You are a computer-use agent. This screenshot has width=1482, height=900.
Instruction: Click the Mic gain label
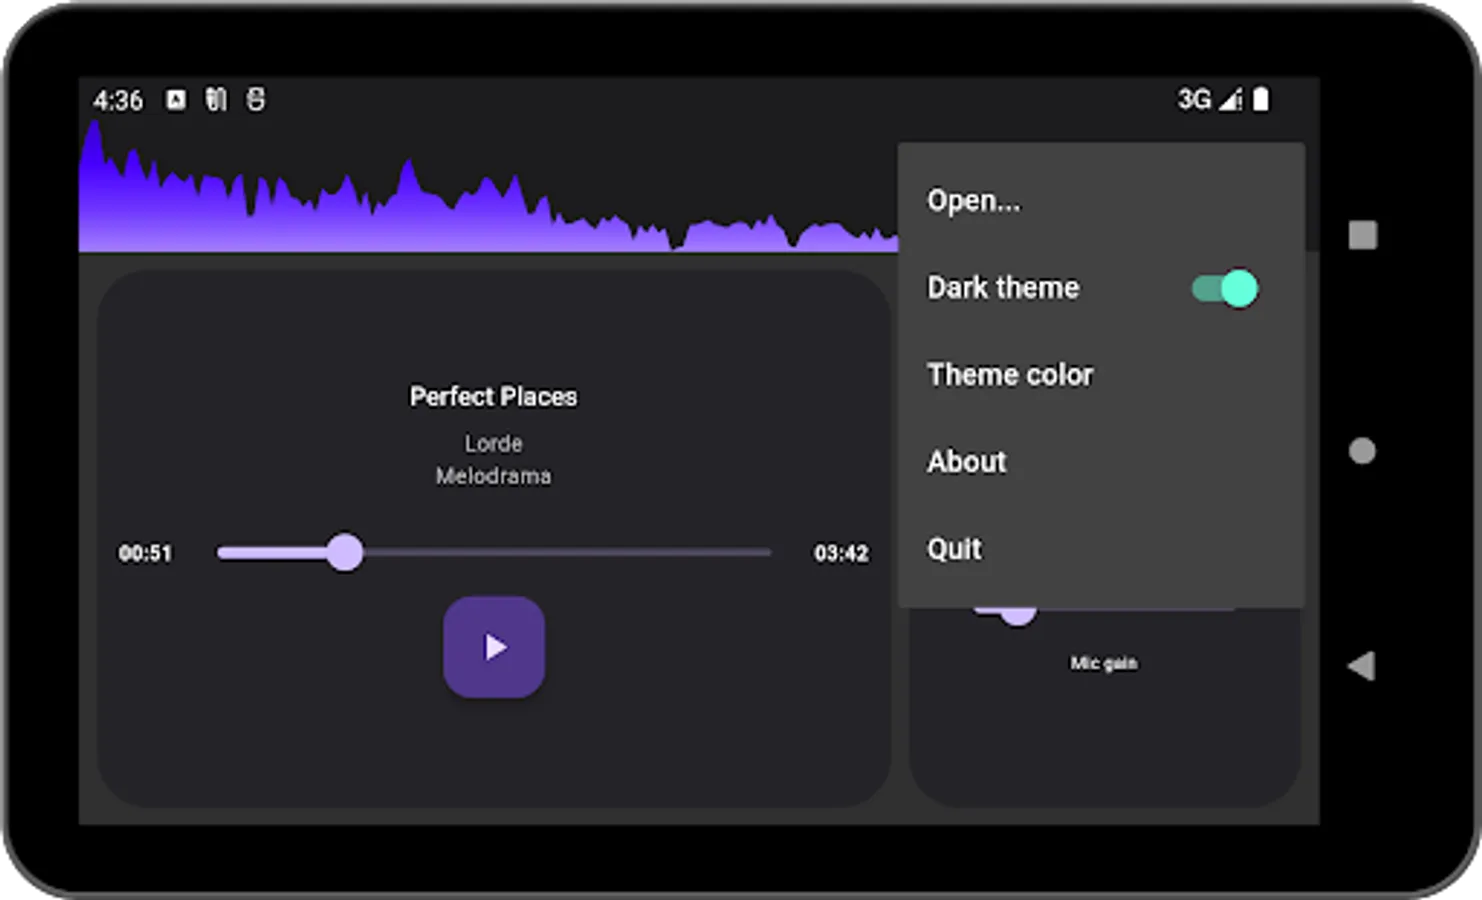click(x=1104, y=663)
